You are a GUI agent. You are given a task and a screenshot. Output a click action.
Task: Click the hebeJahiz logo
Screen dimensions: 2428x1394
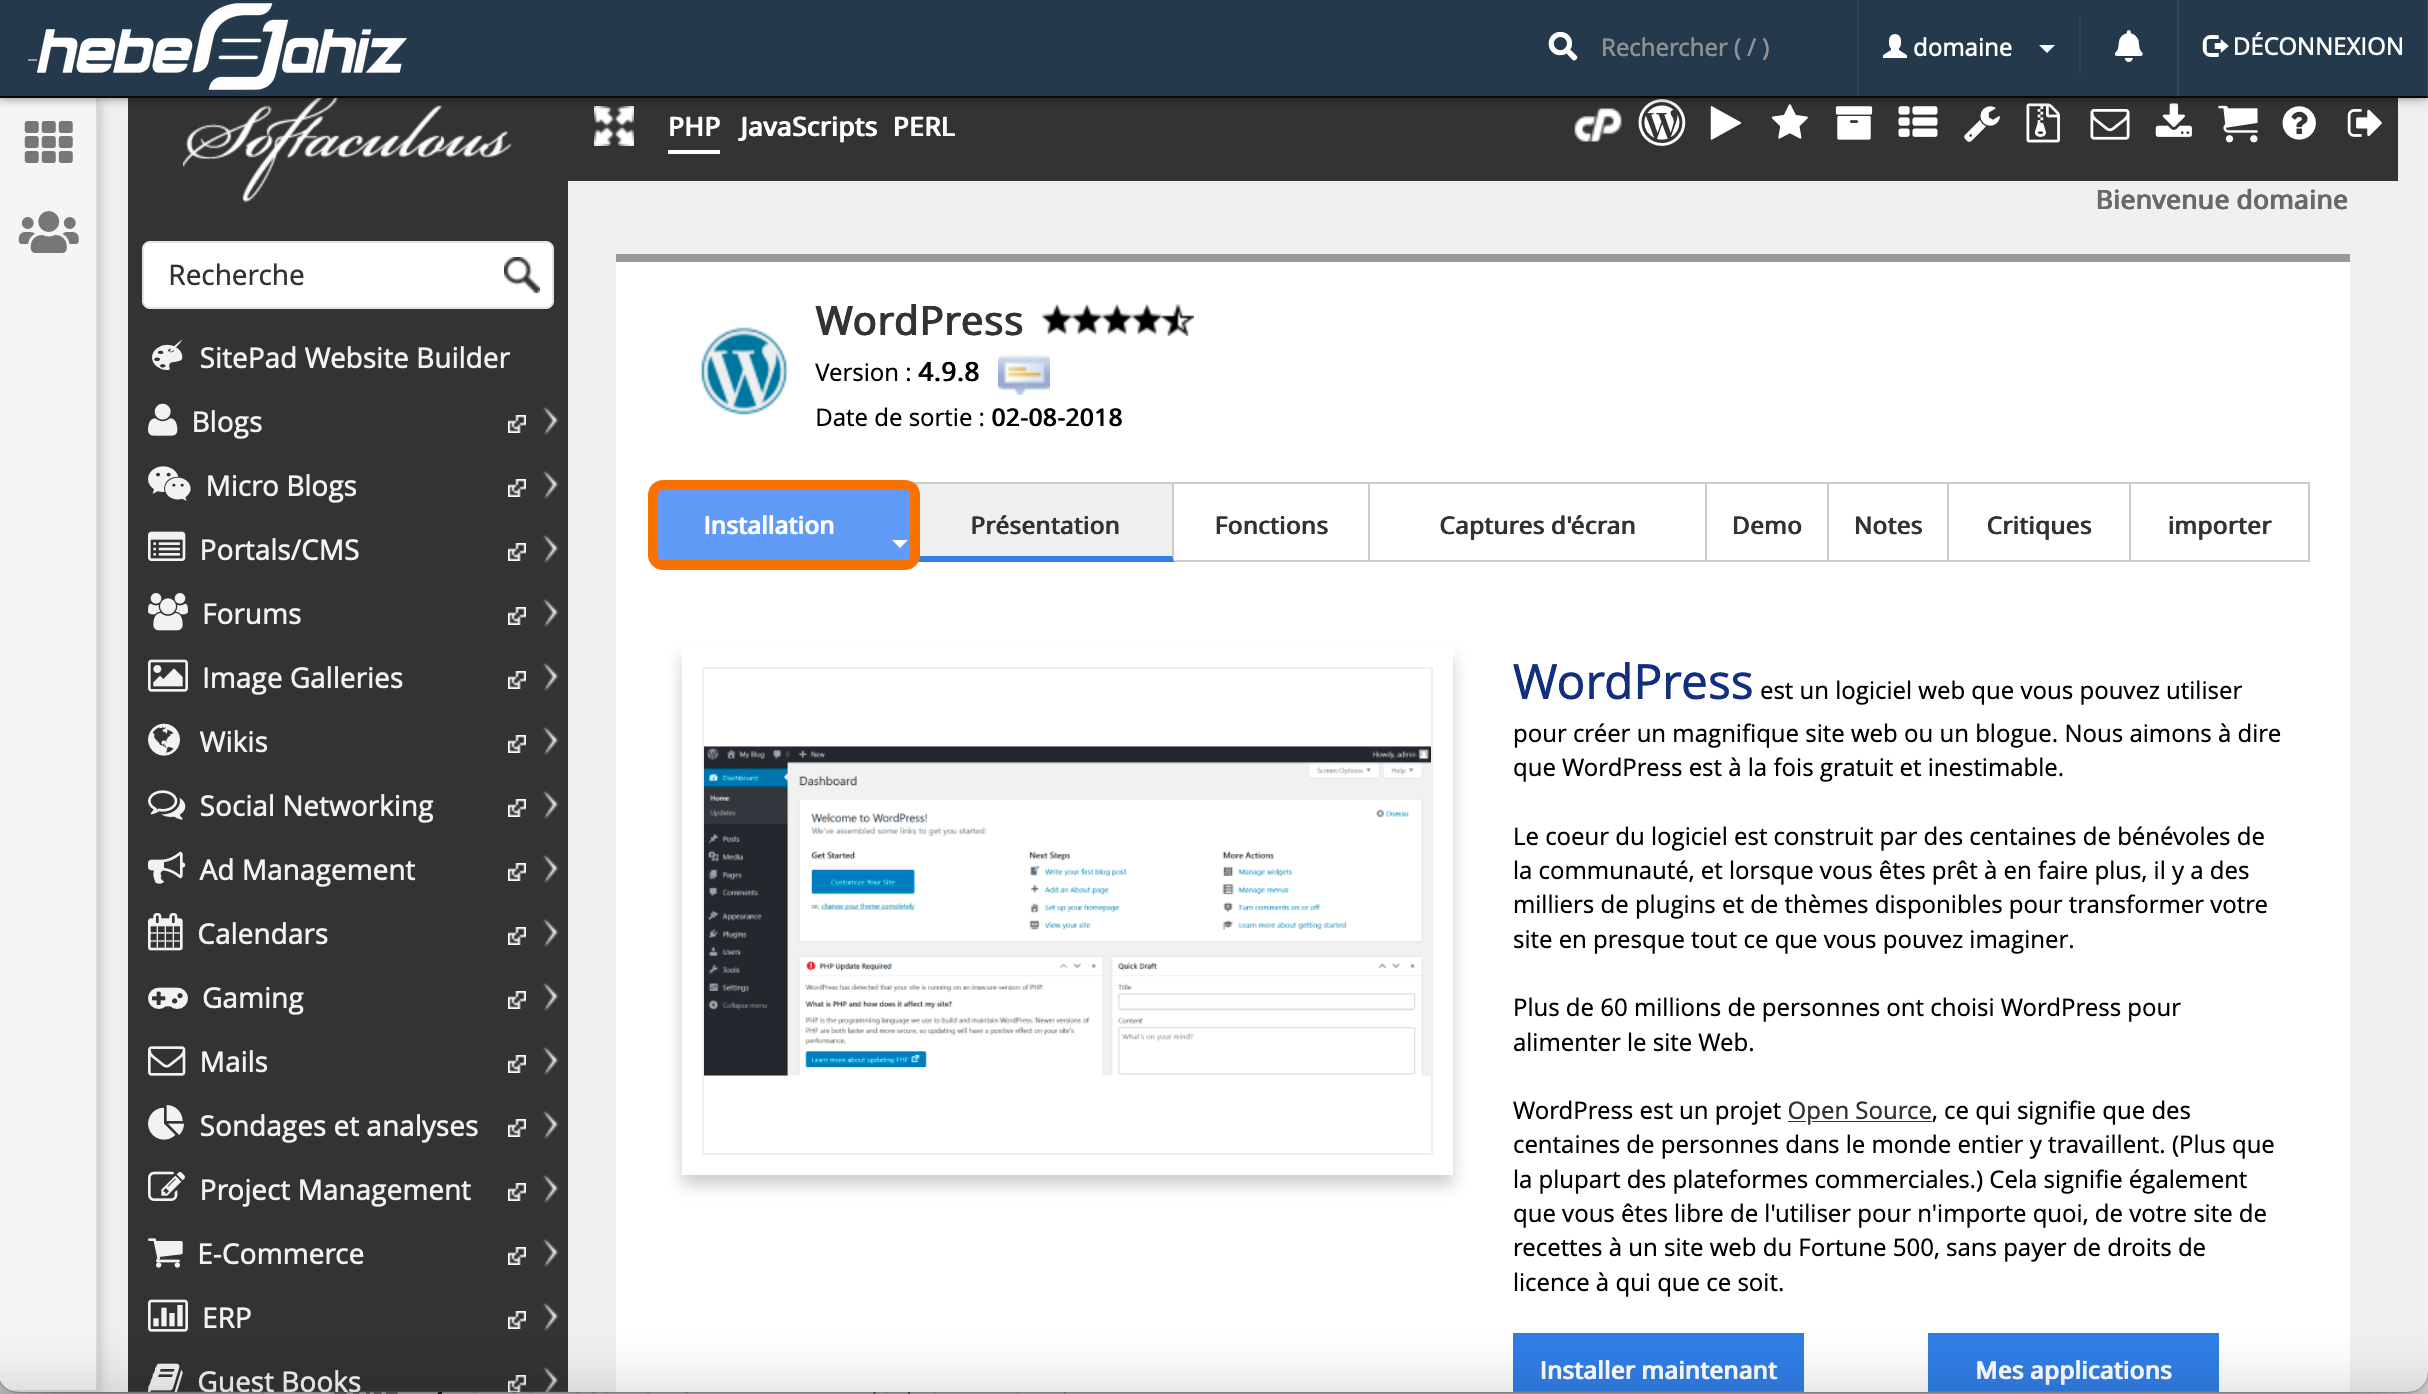click(220, 47)
